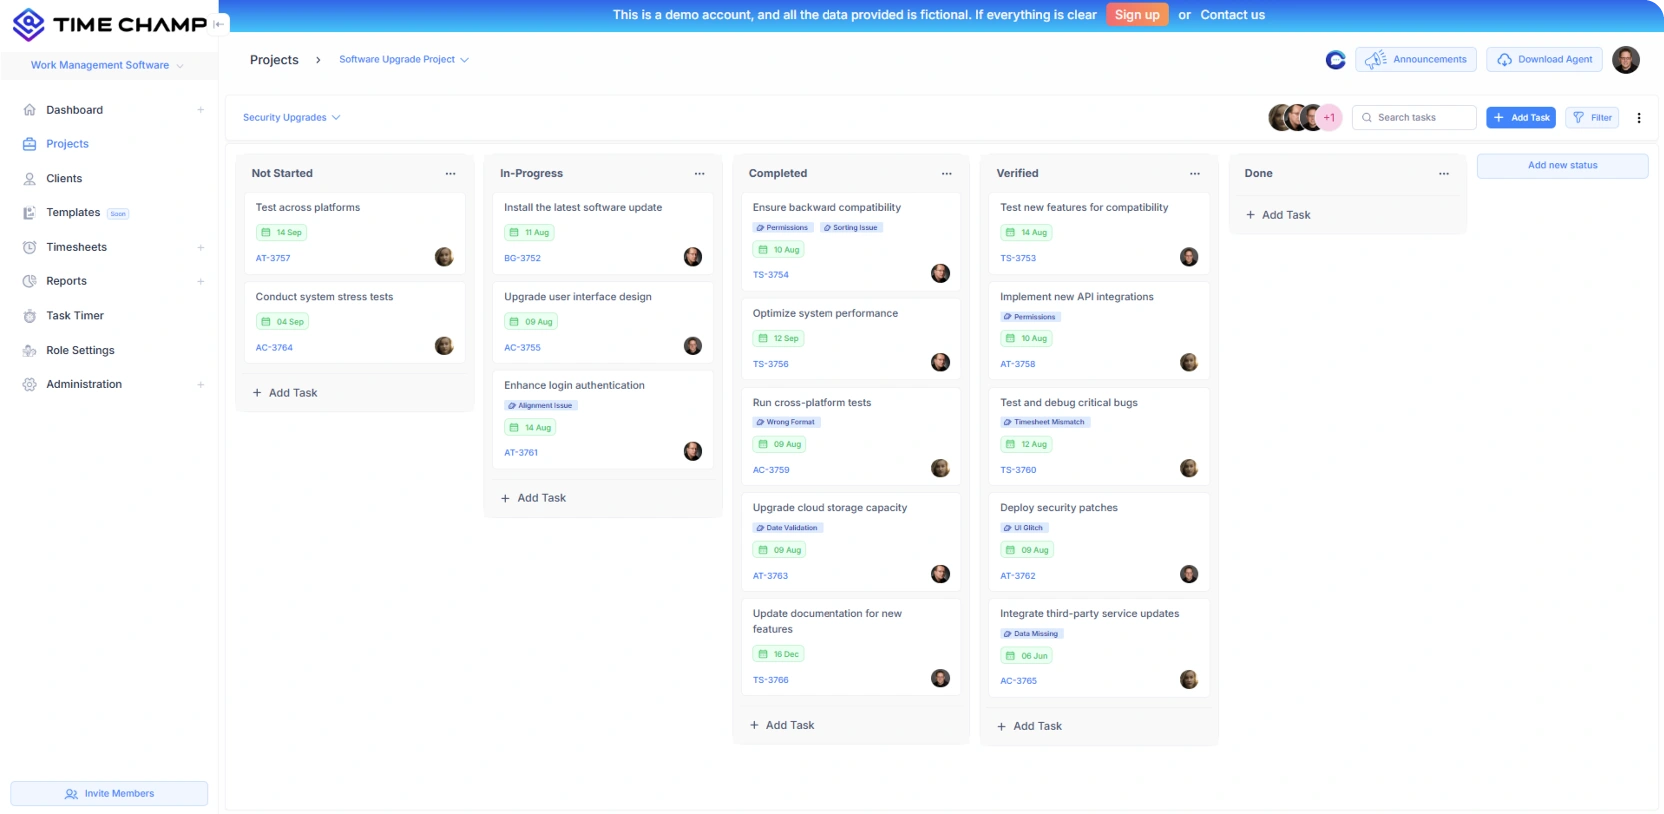Click the Role Settings icon
Screen dimensions: 1664x814
click(29, 350)
